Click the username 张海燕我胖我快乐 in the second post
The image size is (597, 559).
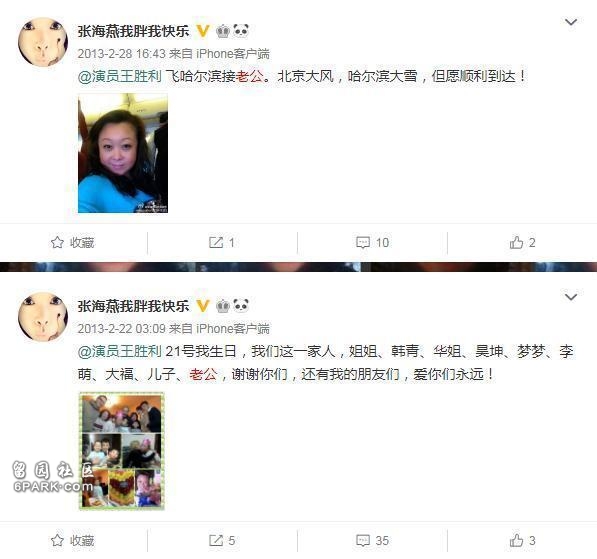click(133, 306)
